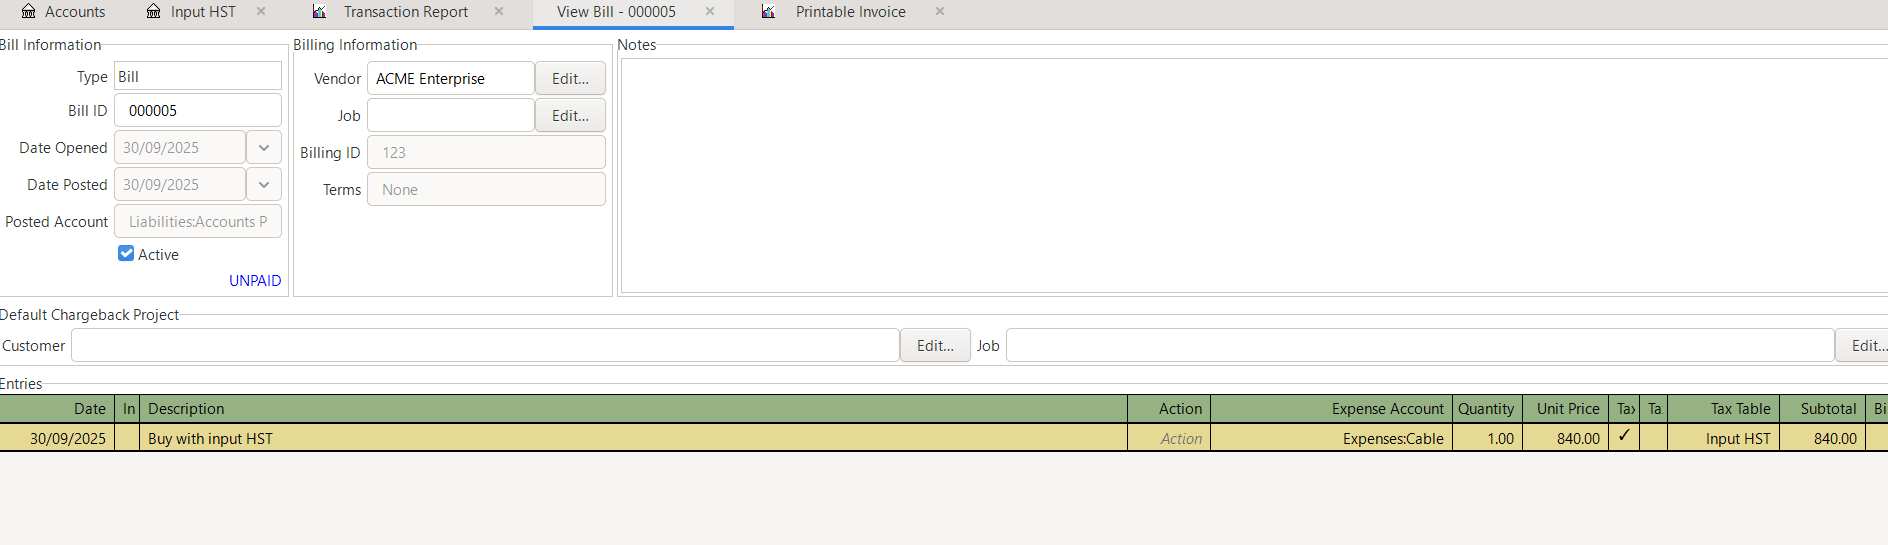Image resolution: width=1888 pixels, height=545 pixels.
Task: Expand the Date Posted calendar dropdown
Action: (x=264, y=185)
